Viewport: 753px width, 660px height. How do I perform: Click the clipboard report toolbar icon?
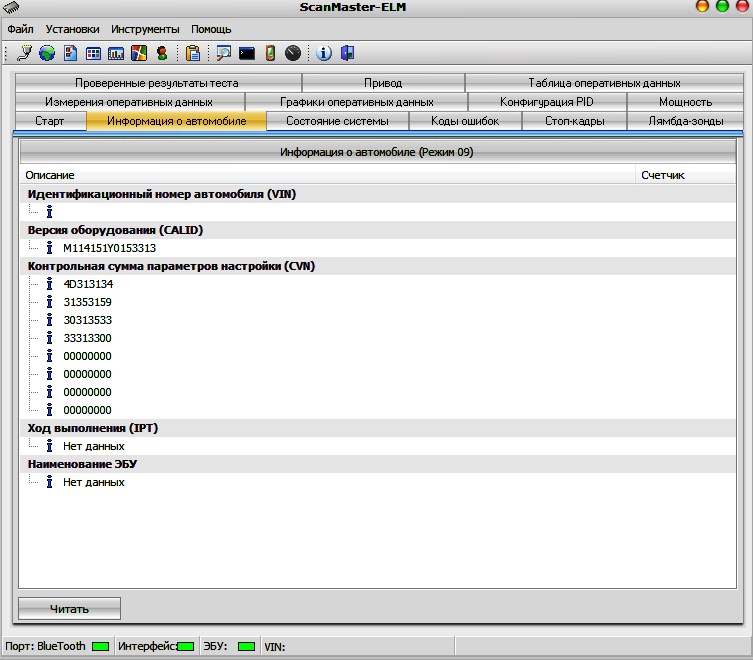(x=193, y=53)
